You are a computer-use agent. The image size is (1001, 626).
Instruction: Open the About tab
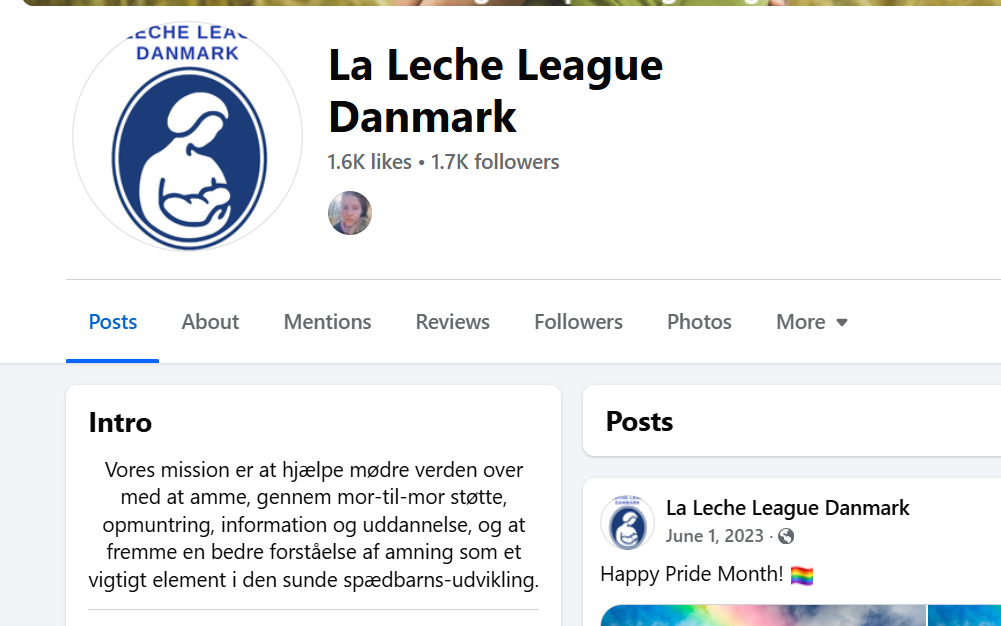pos(210,322)
